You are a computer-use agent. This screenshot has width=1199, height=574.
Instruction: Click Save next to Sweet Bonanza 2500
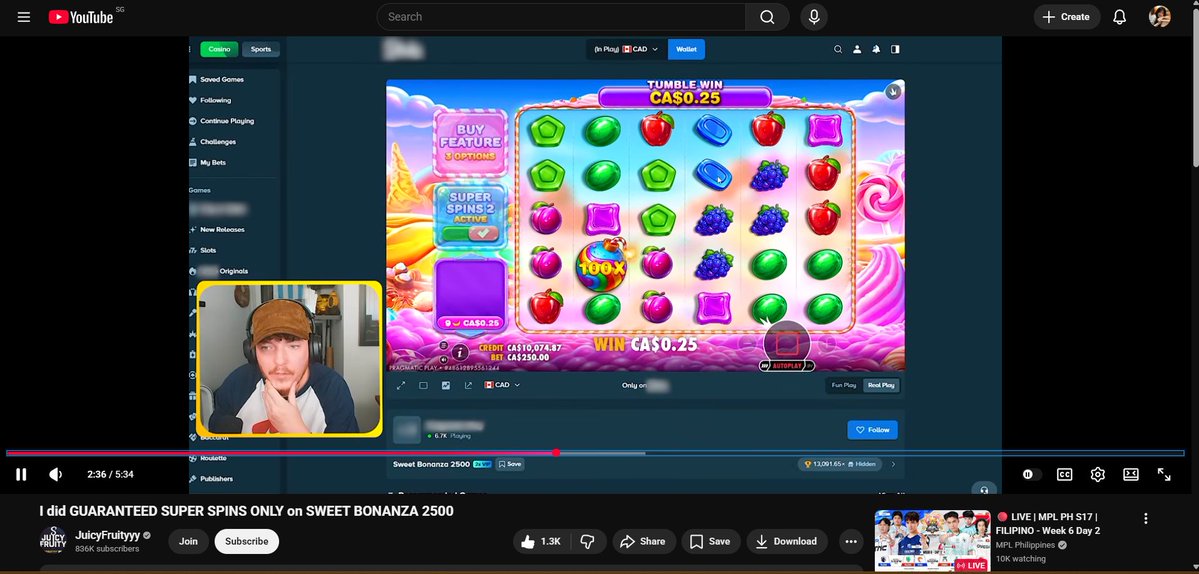click(510, 464)
